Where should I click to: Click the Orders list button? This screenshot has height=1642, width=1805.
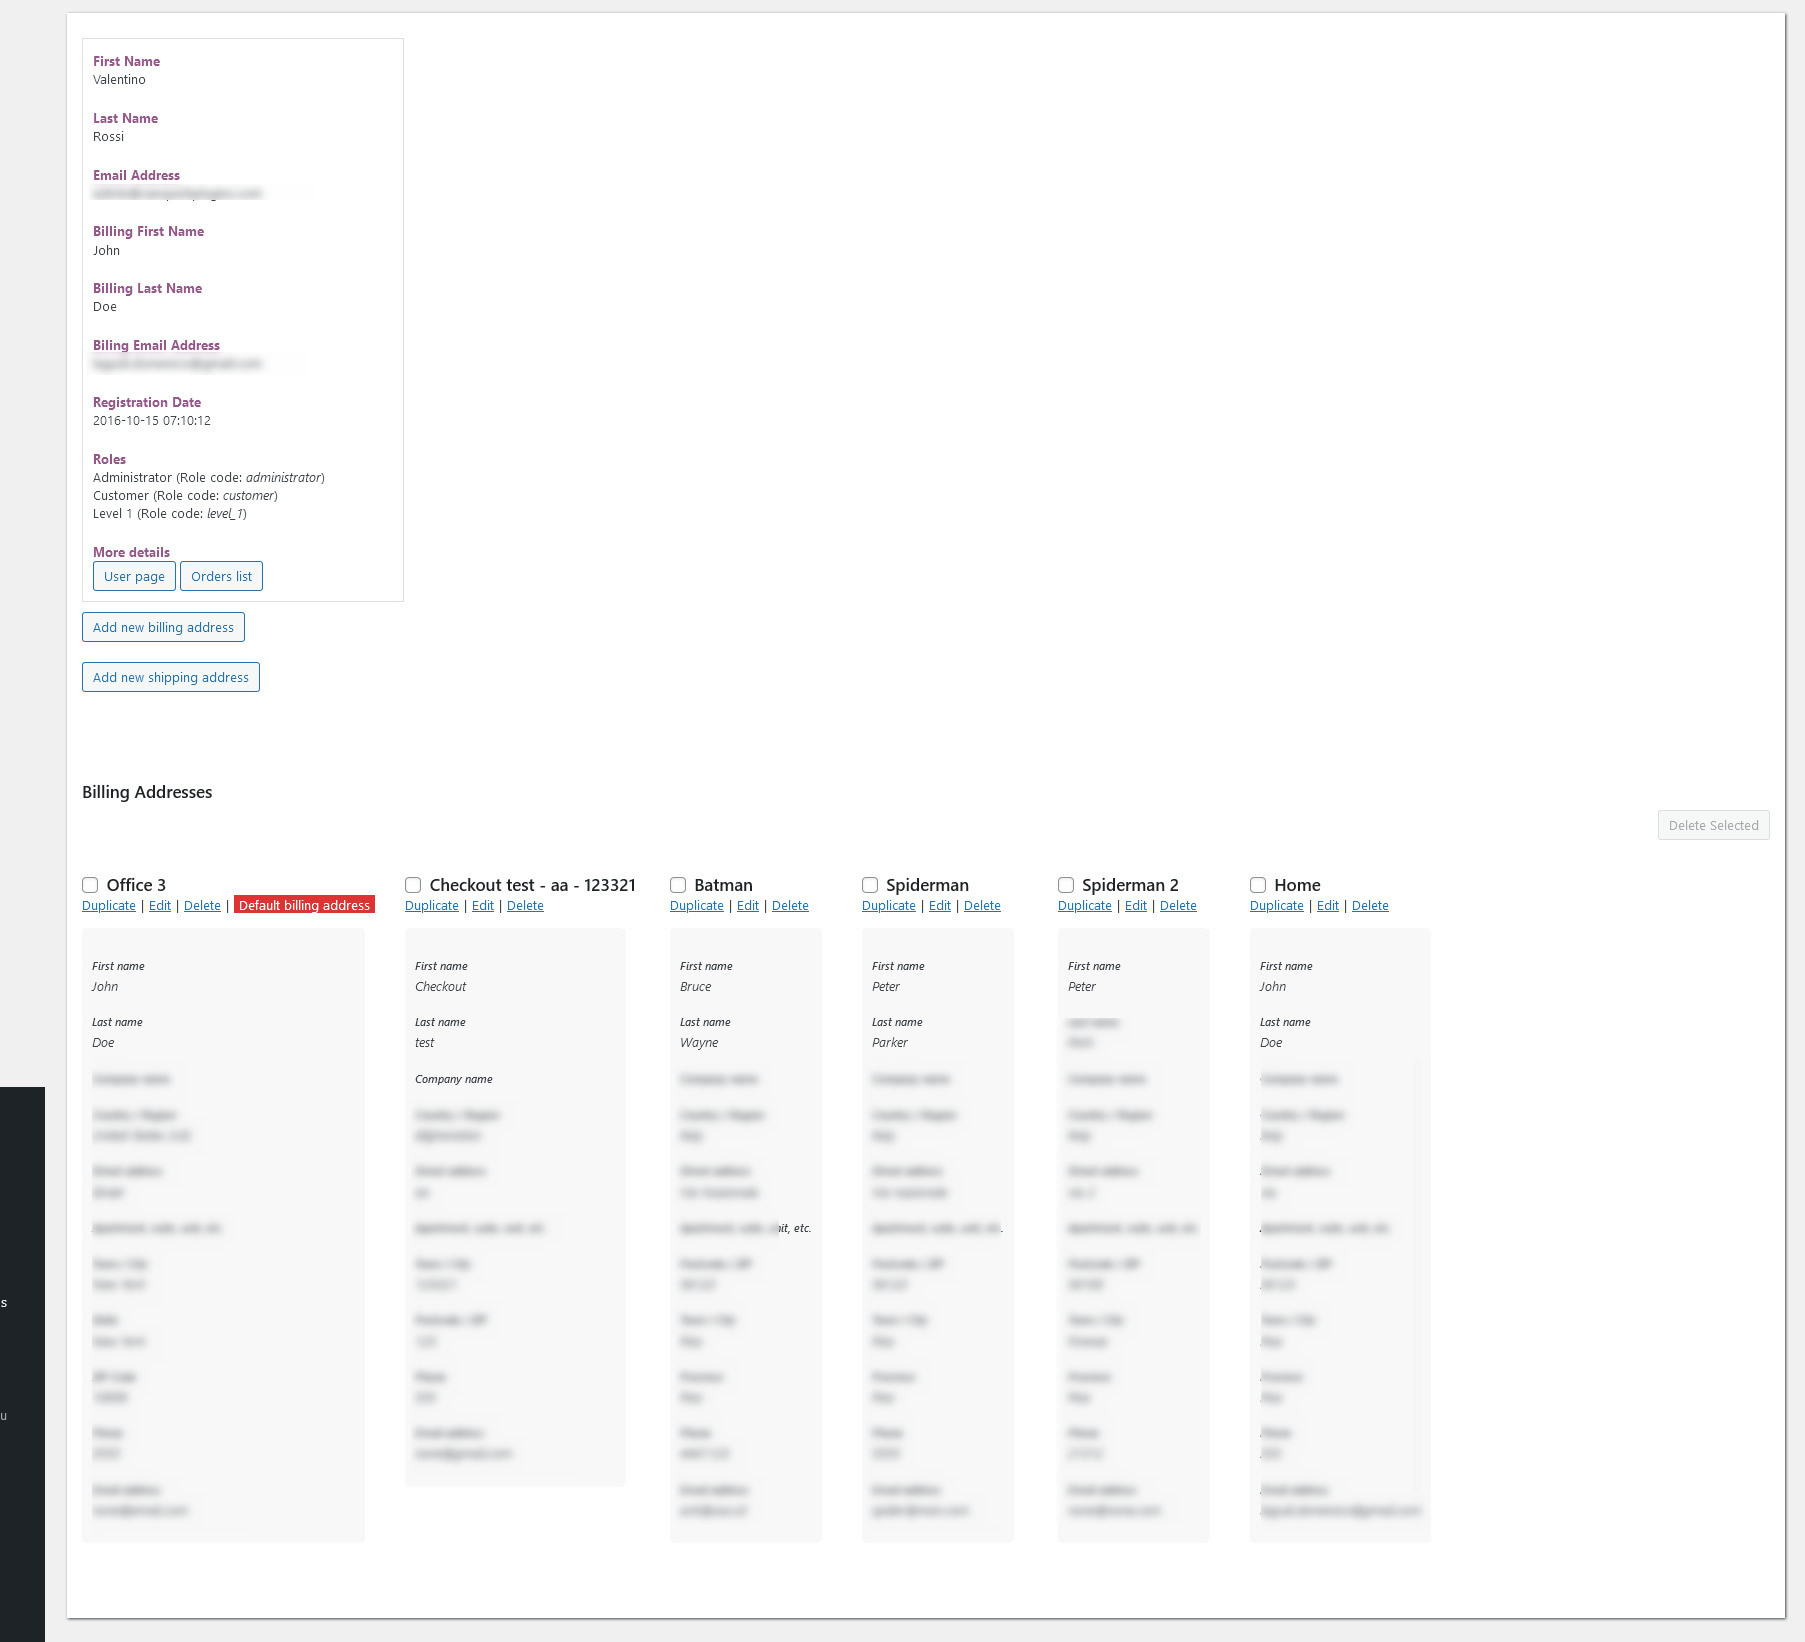[221, 576]
